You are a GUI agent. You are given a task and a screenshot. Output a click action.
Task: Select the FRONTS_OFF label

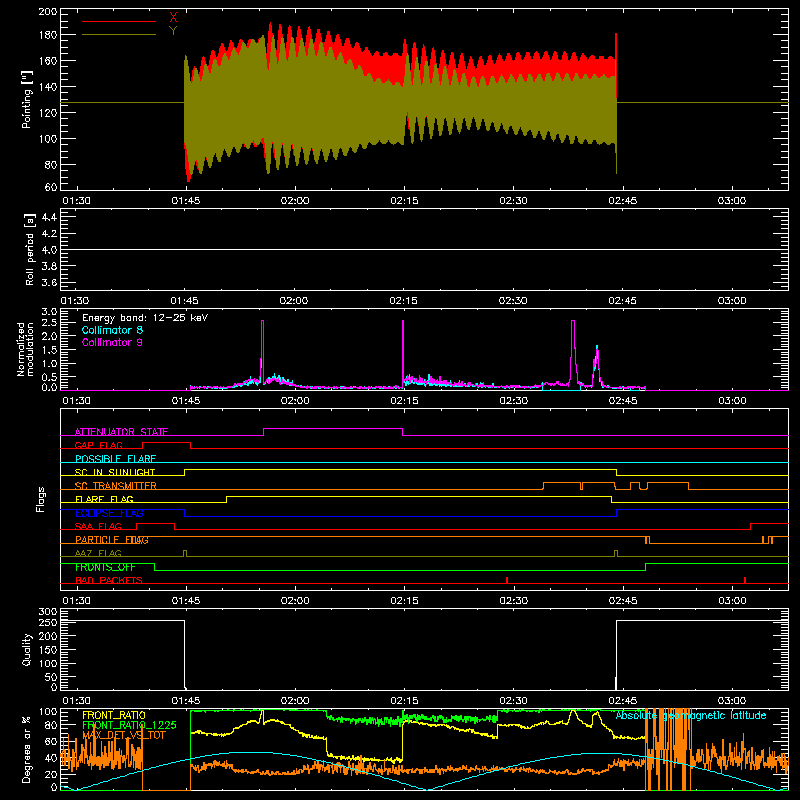pos(105,567)
